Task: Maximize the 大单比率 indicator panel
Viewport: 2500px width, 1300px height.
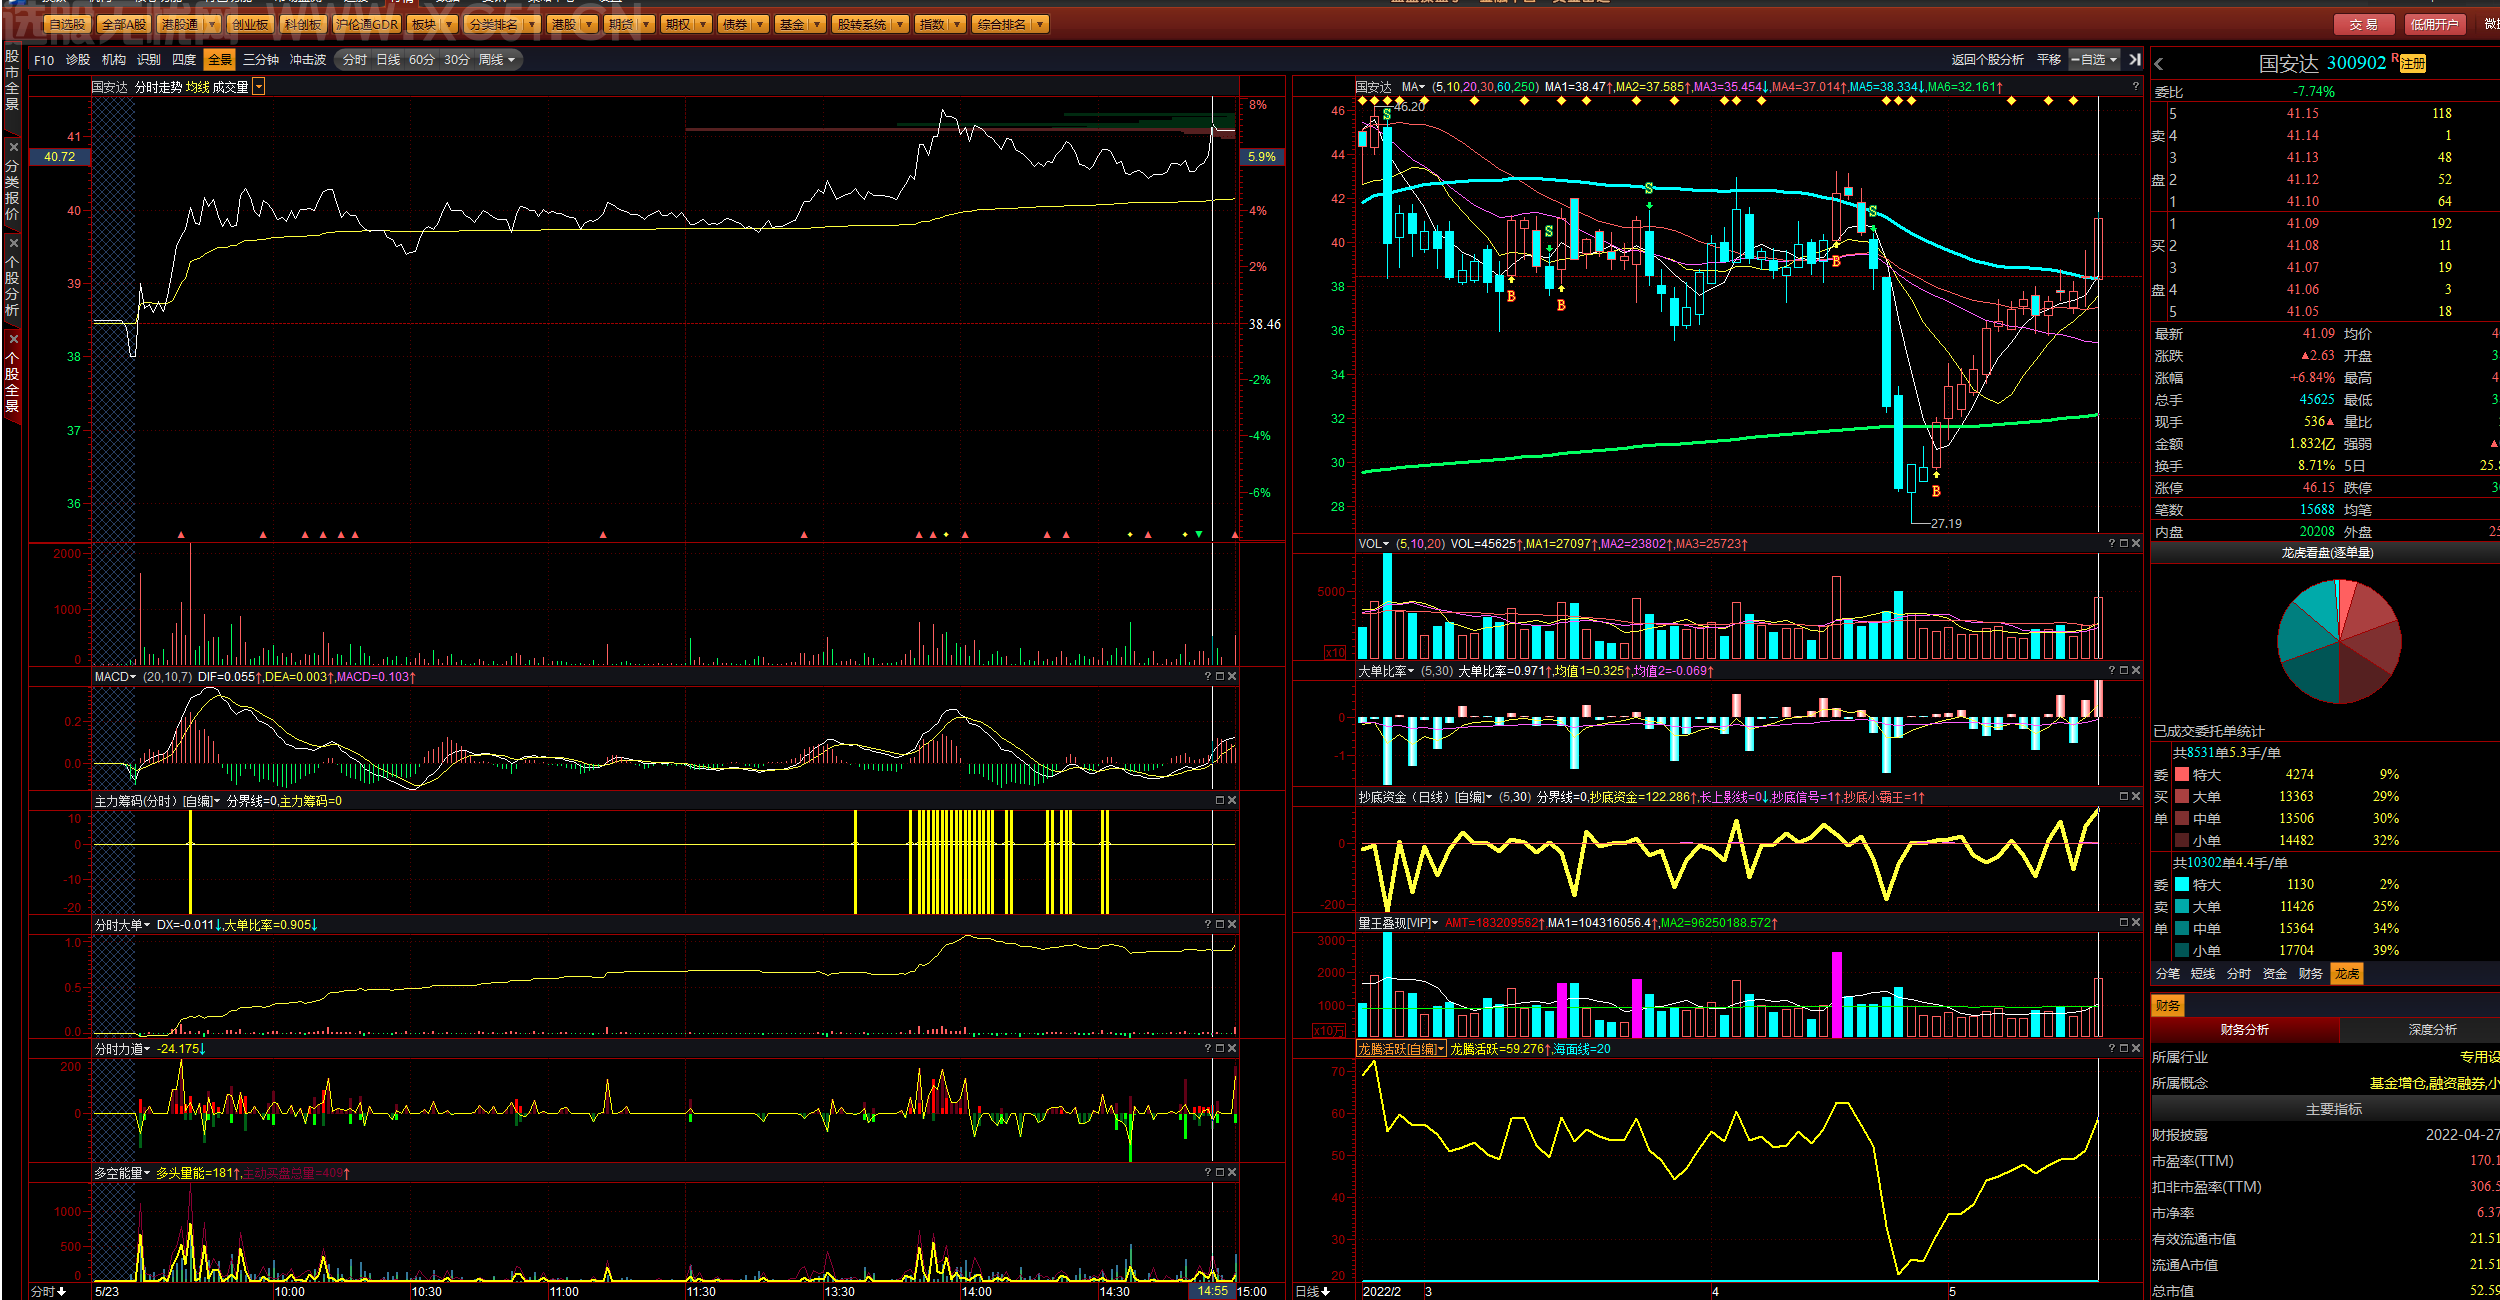Action: tap(2124, 670)
